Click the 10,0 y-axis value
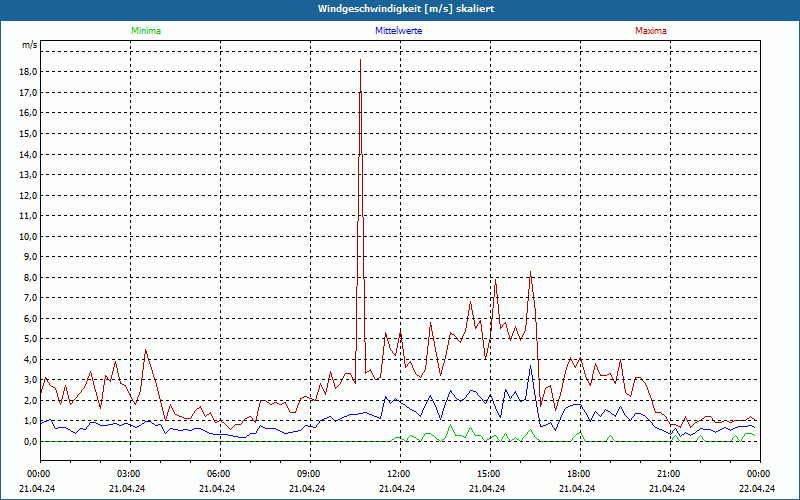 click(28, 236)
